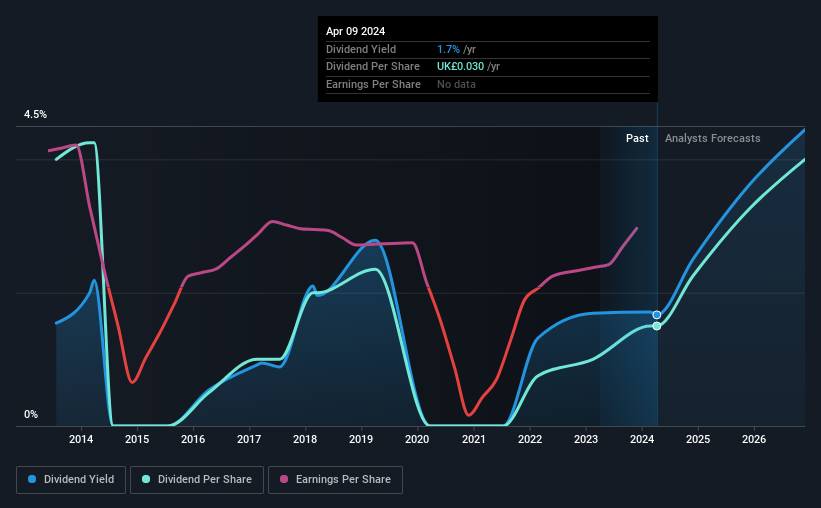
Task: Click the 0% y-axis label
Action: [x=31, y=414]
